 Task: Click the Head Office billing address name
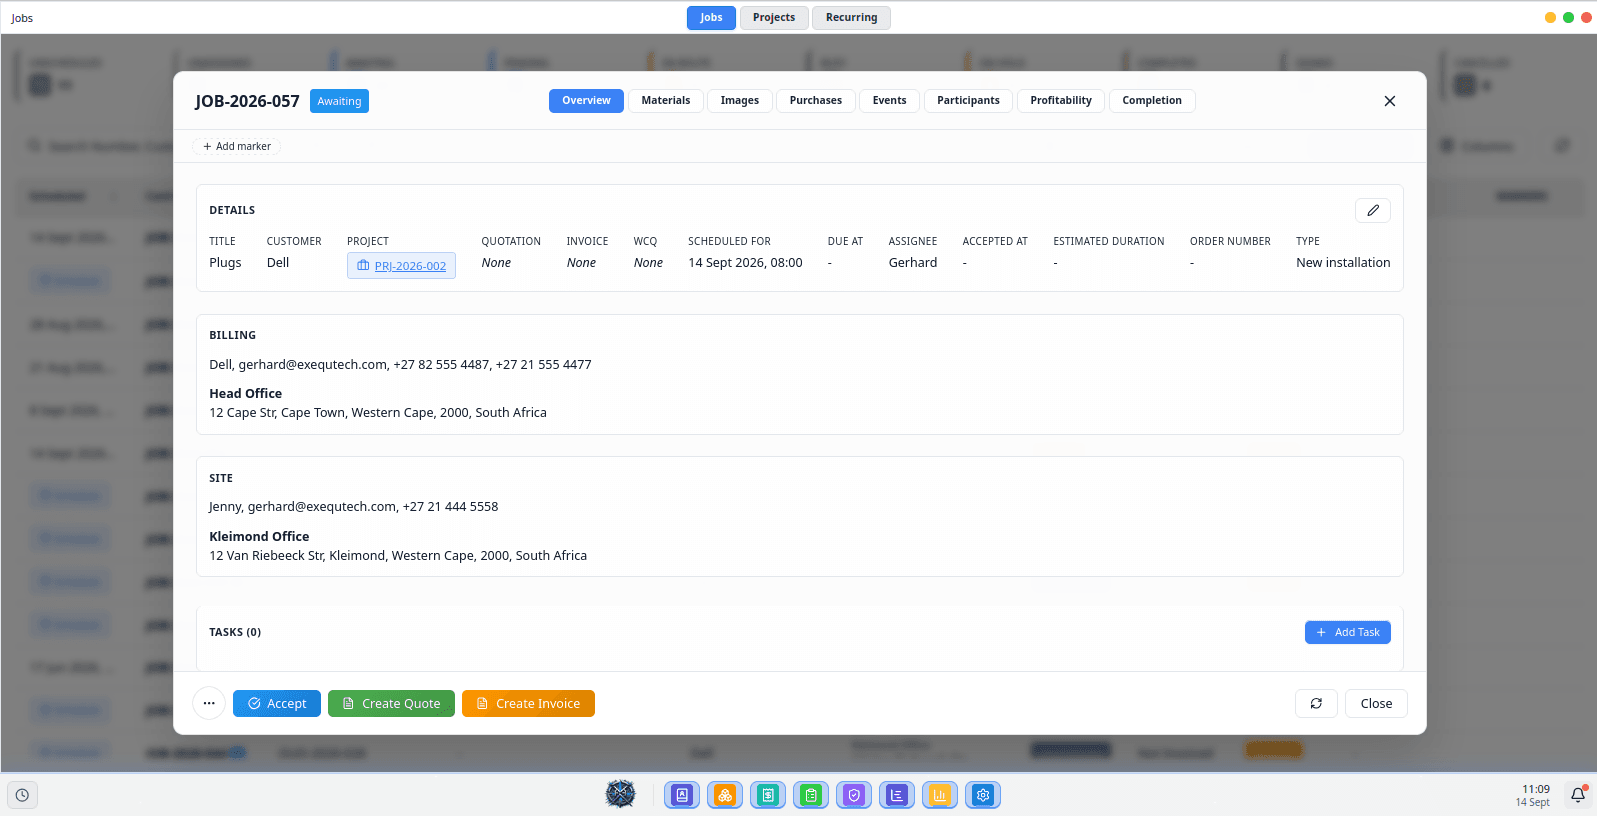point(245,394)
